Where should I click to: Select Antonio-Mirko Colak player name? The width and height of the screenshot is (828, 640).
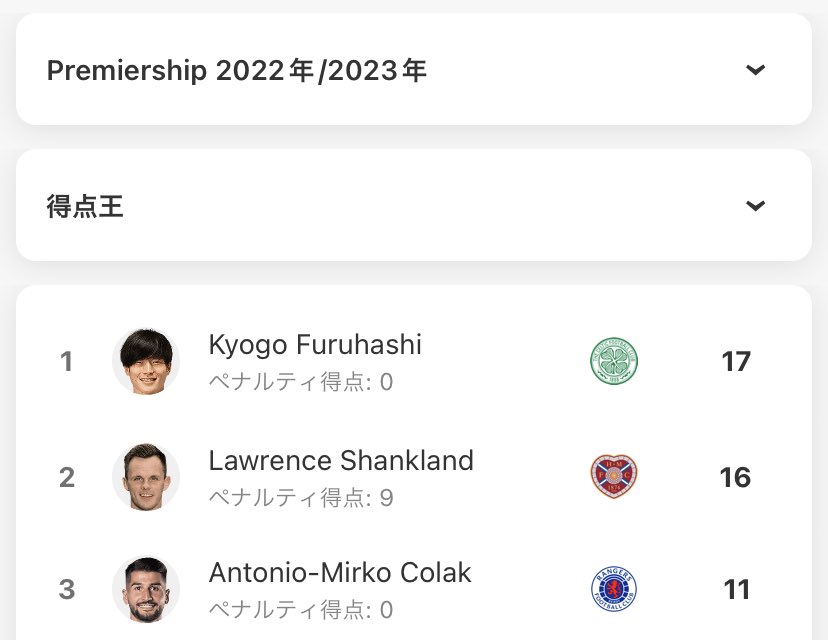[340, 572]
